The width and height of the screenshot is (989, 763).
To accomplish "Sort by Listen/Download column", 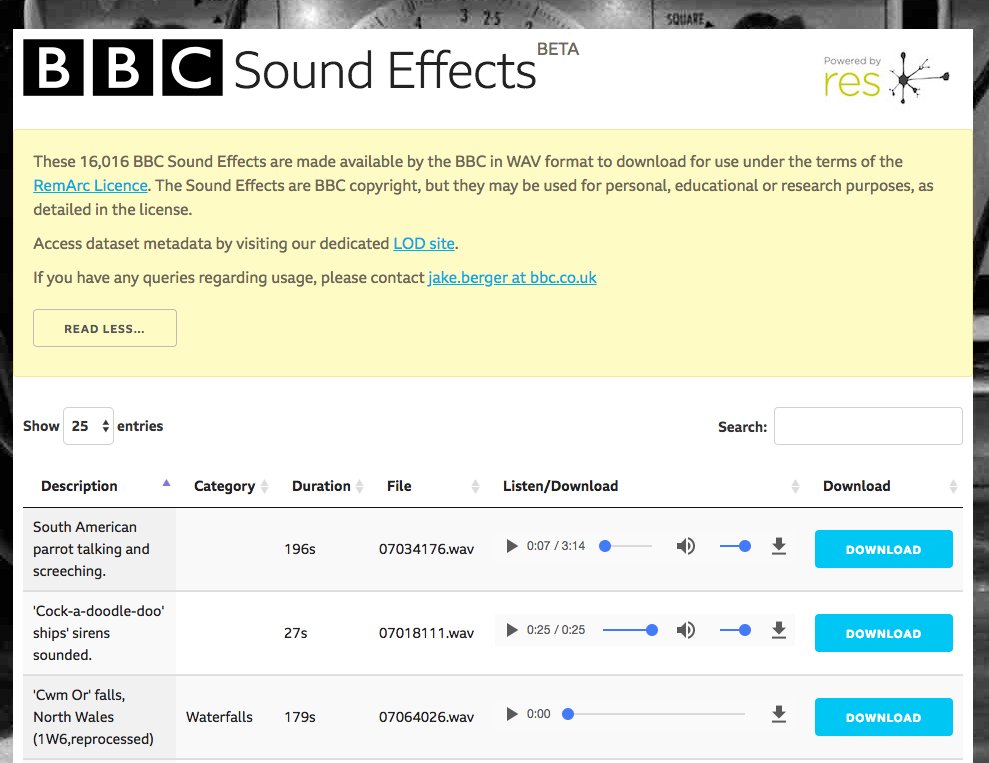I will 650,486.
